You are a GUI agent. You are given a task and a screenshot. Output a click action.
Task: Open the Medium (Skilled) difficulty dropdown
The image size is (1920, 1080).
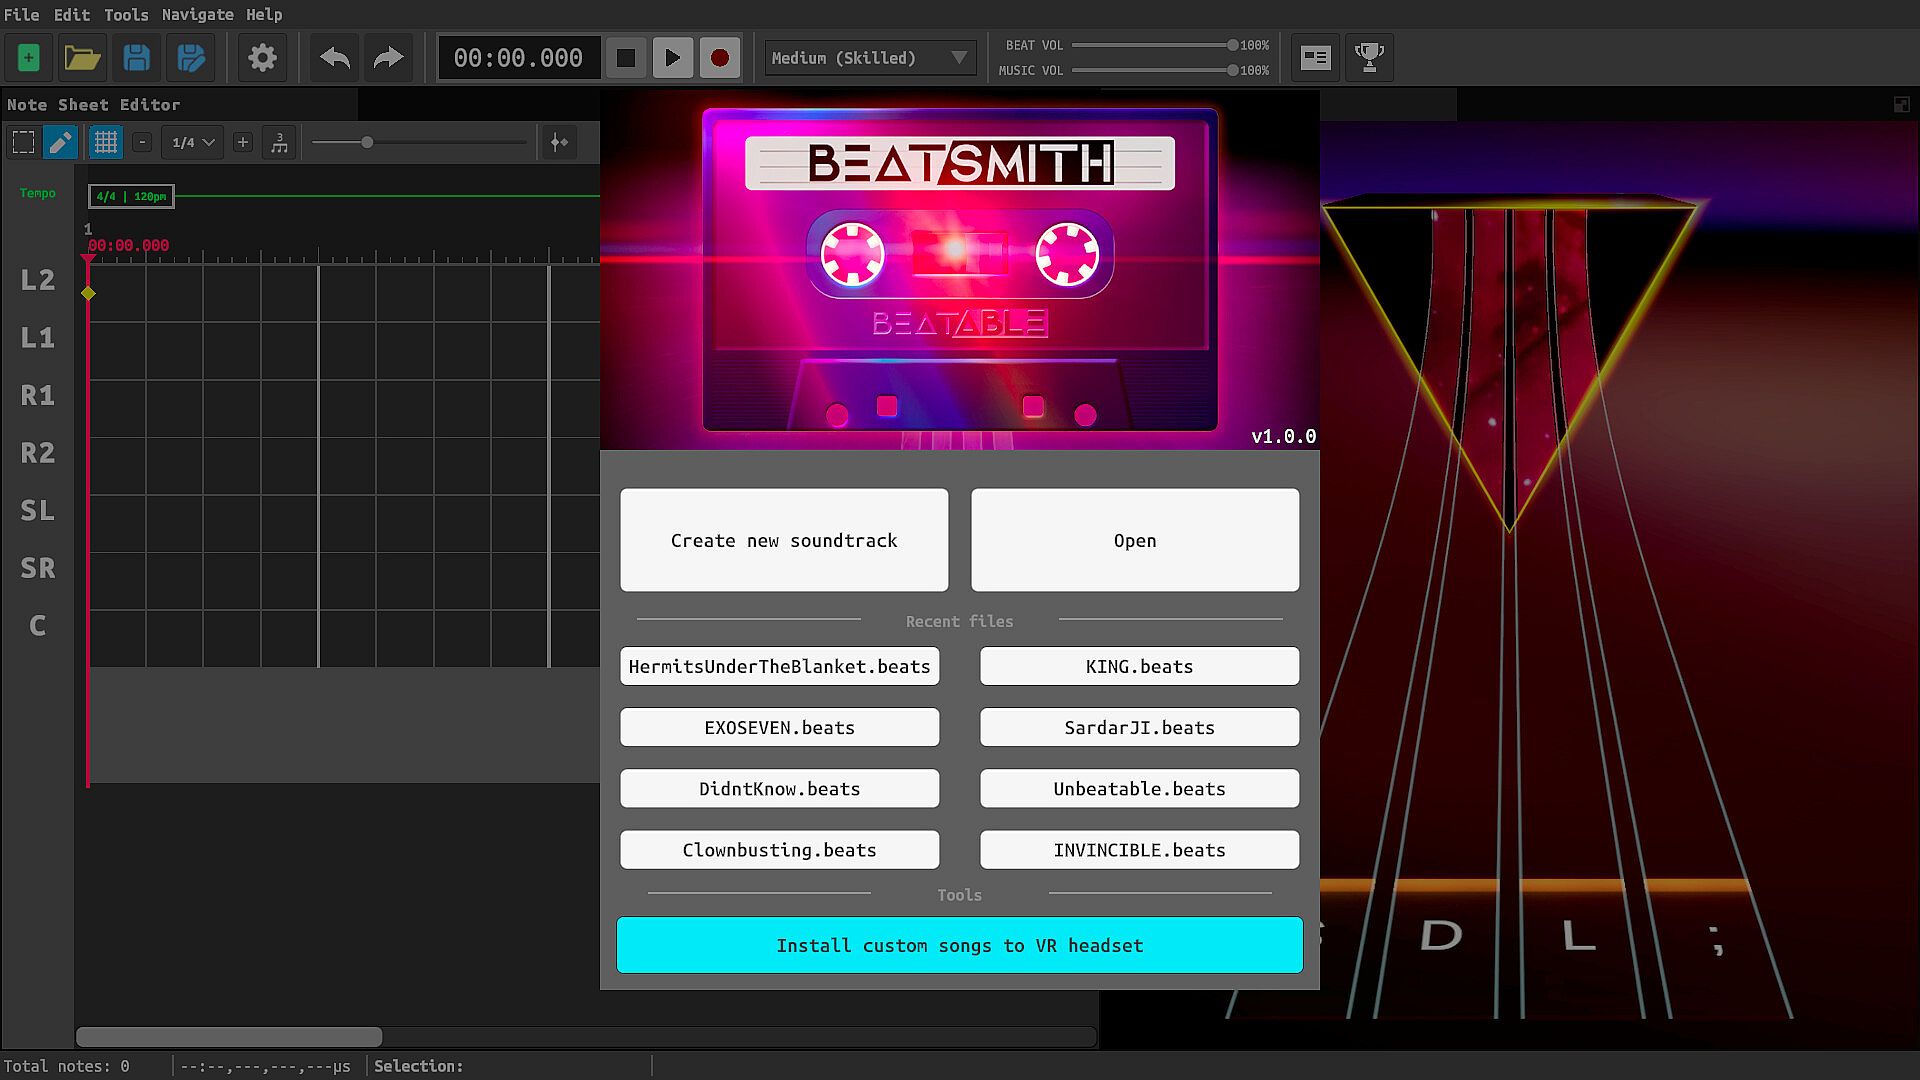pos(870,58)
